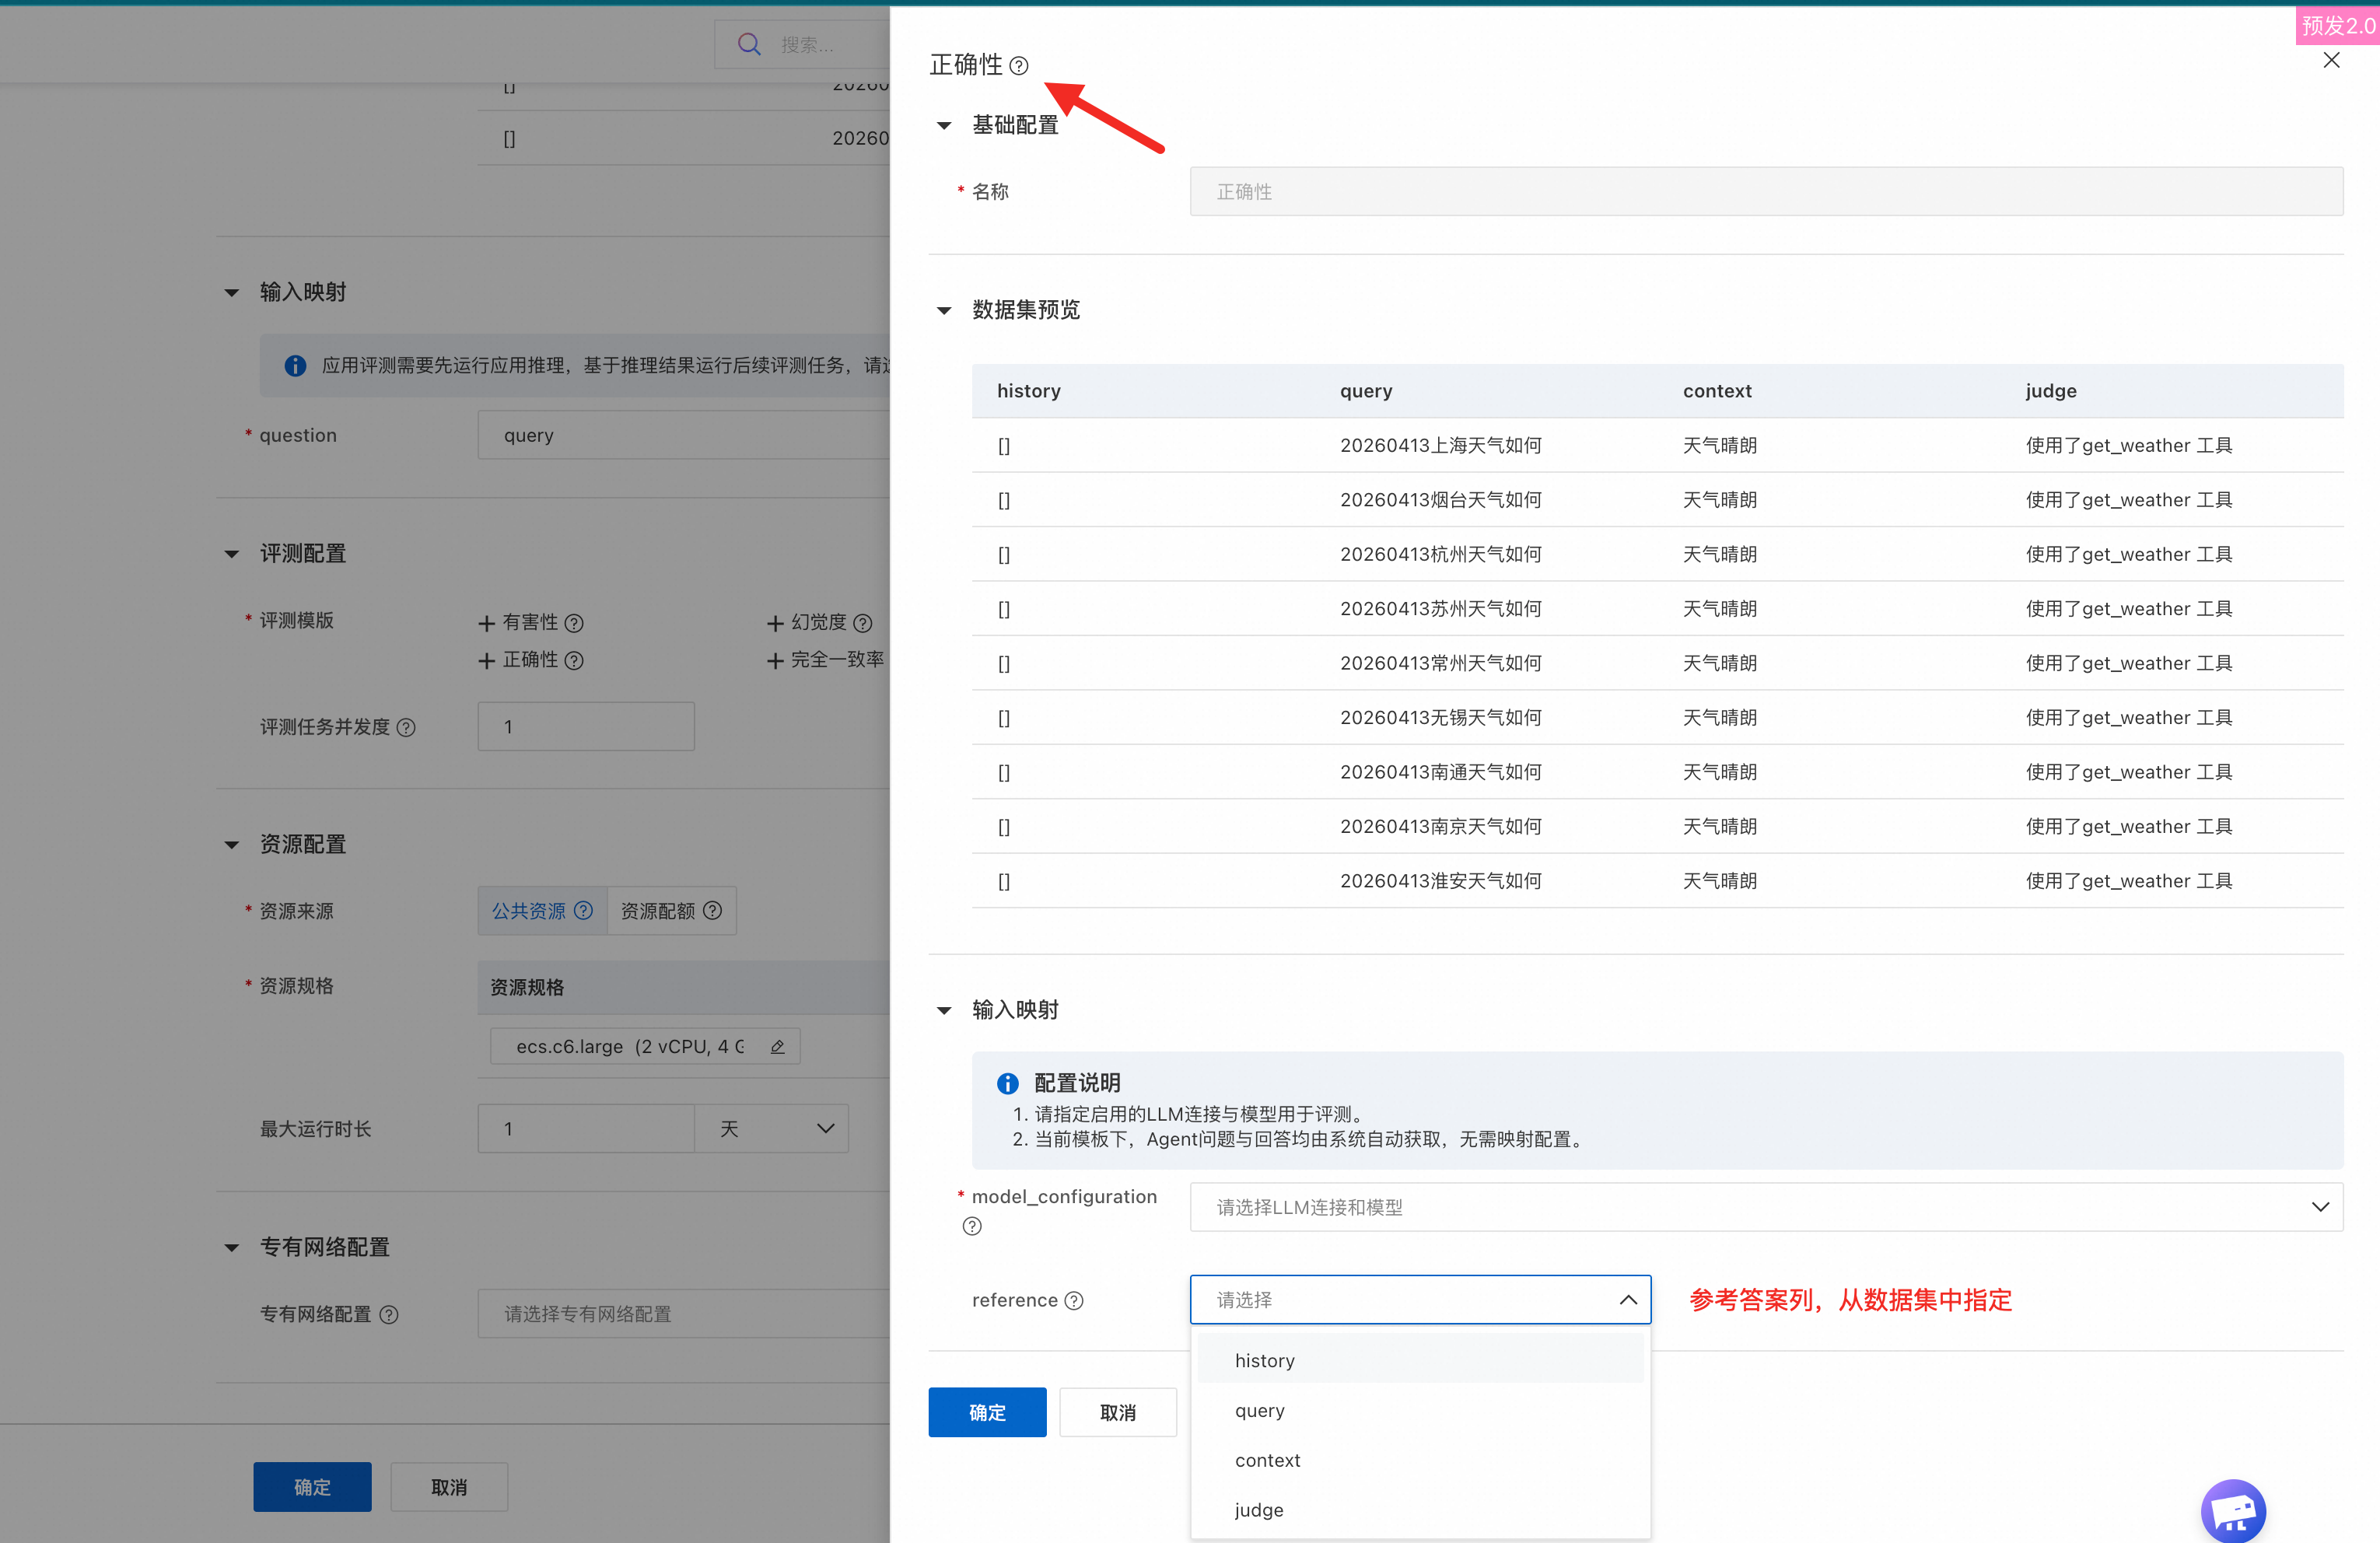Viewport: 2380px width, 1543px height.
Task: Click the question mapping query field
Action: (684, 435)
